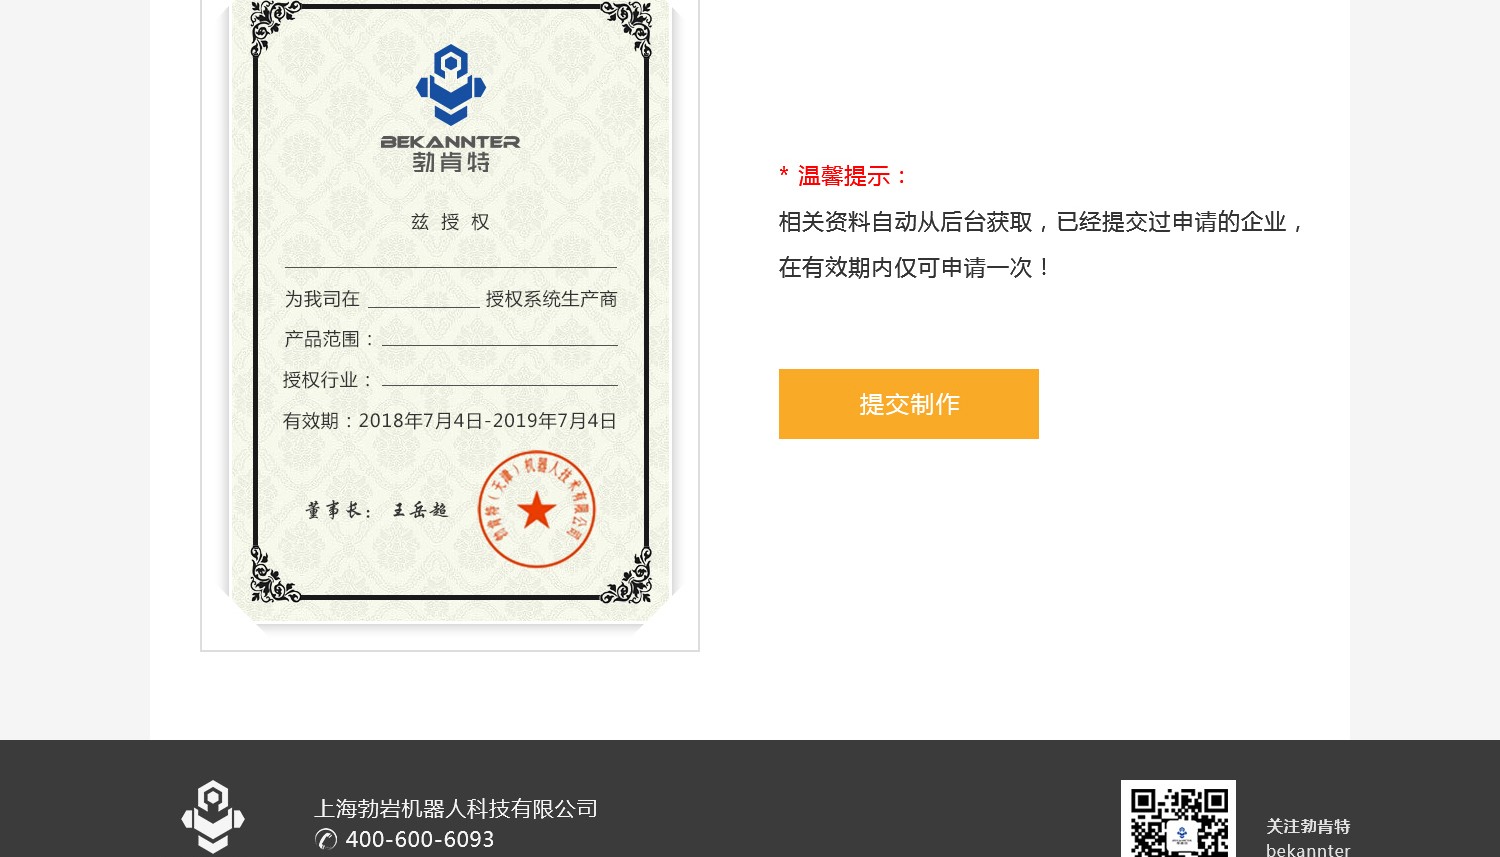Click the phone icon beside 400-600-6093

(x=326, y=839)
